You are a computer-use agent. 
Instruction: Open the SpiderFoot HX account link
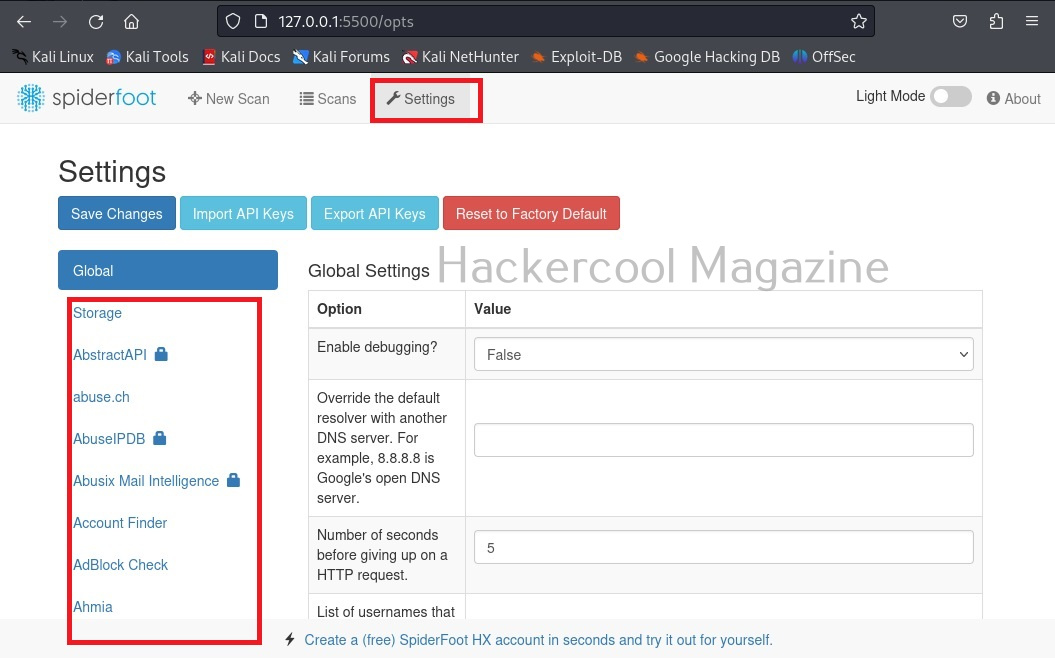[538, 640]
